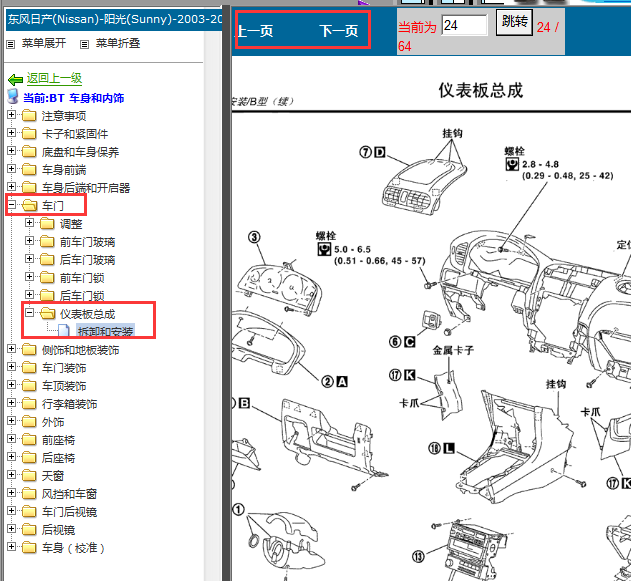Click the 车门装饰 folder icon

(x=29, y=368)
